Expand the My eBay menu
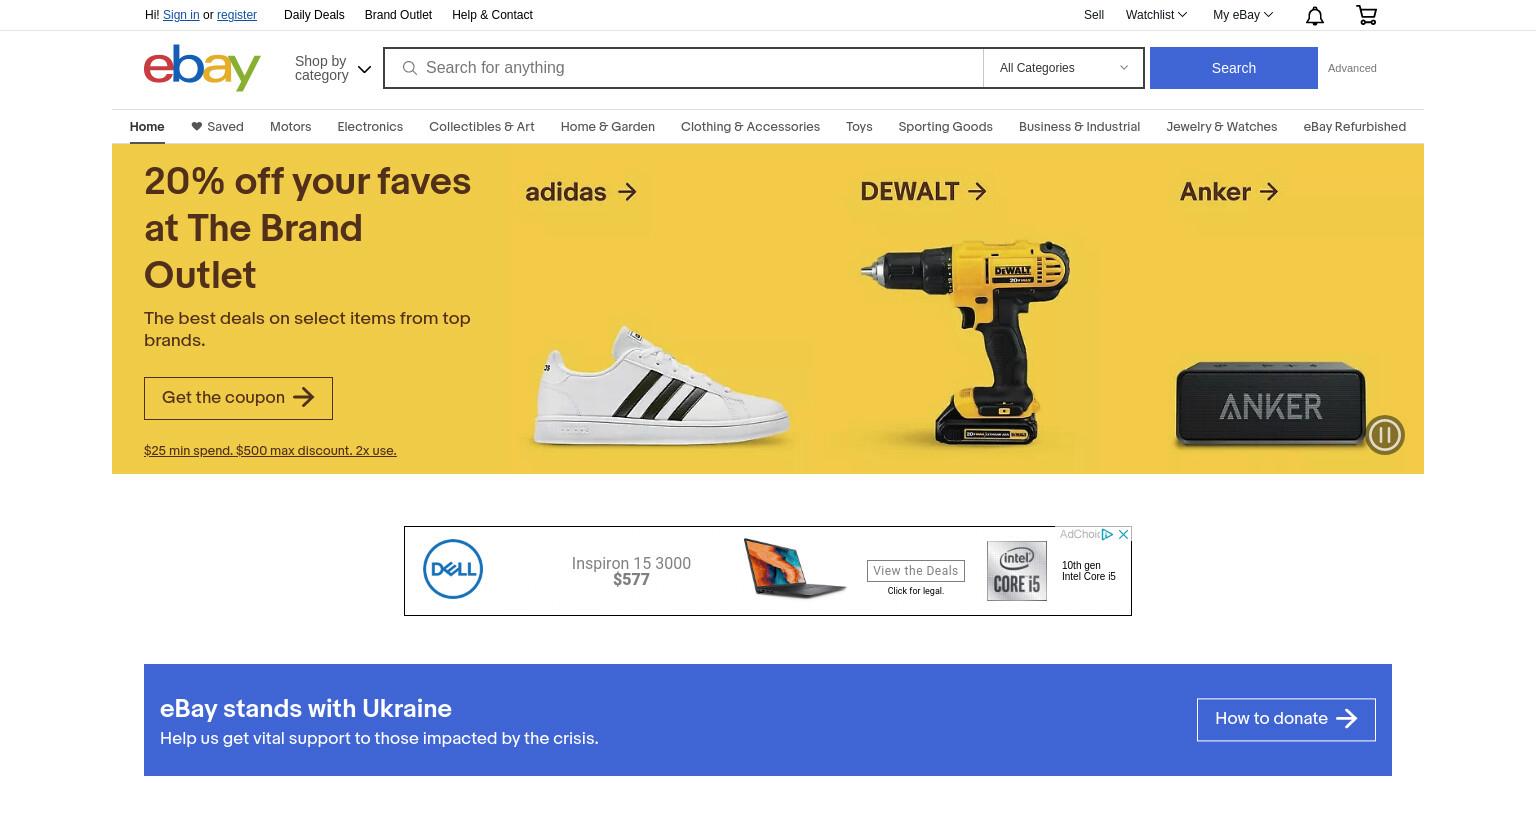This screenshot has width=1536, height=824. [1243, 15]
